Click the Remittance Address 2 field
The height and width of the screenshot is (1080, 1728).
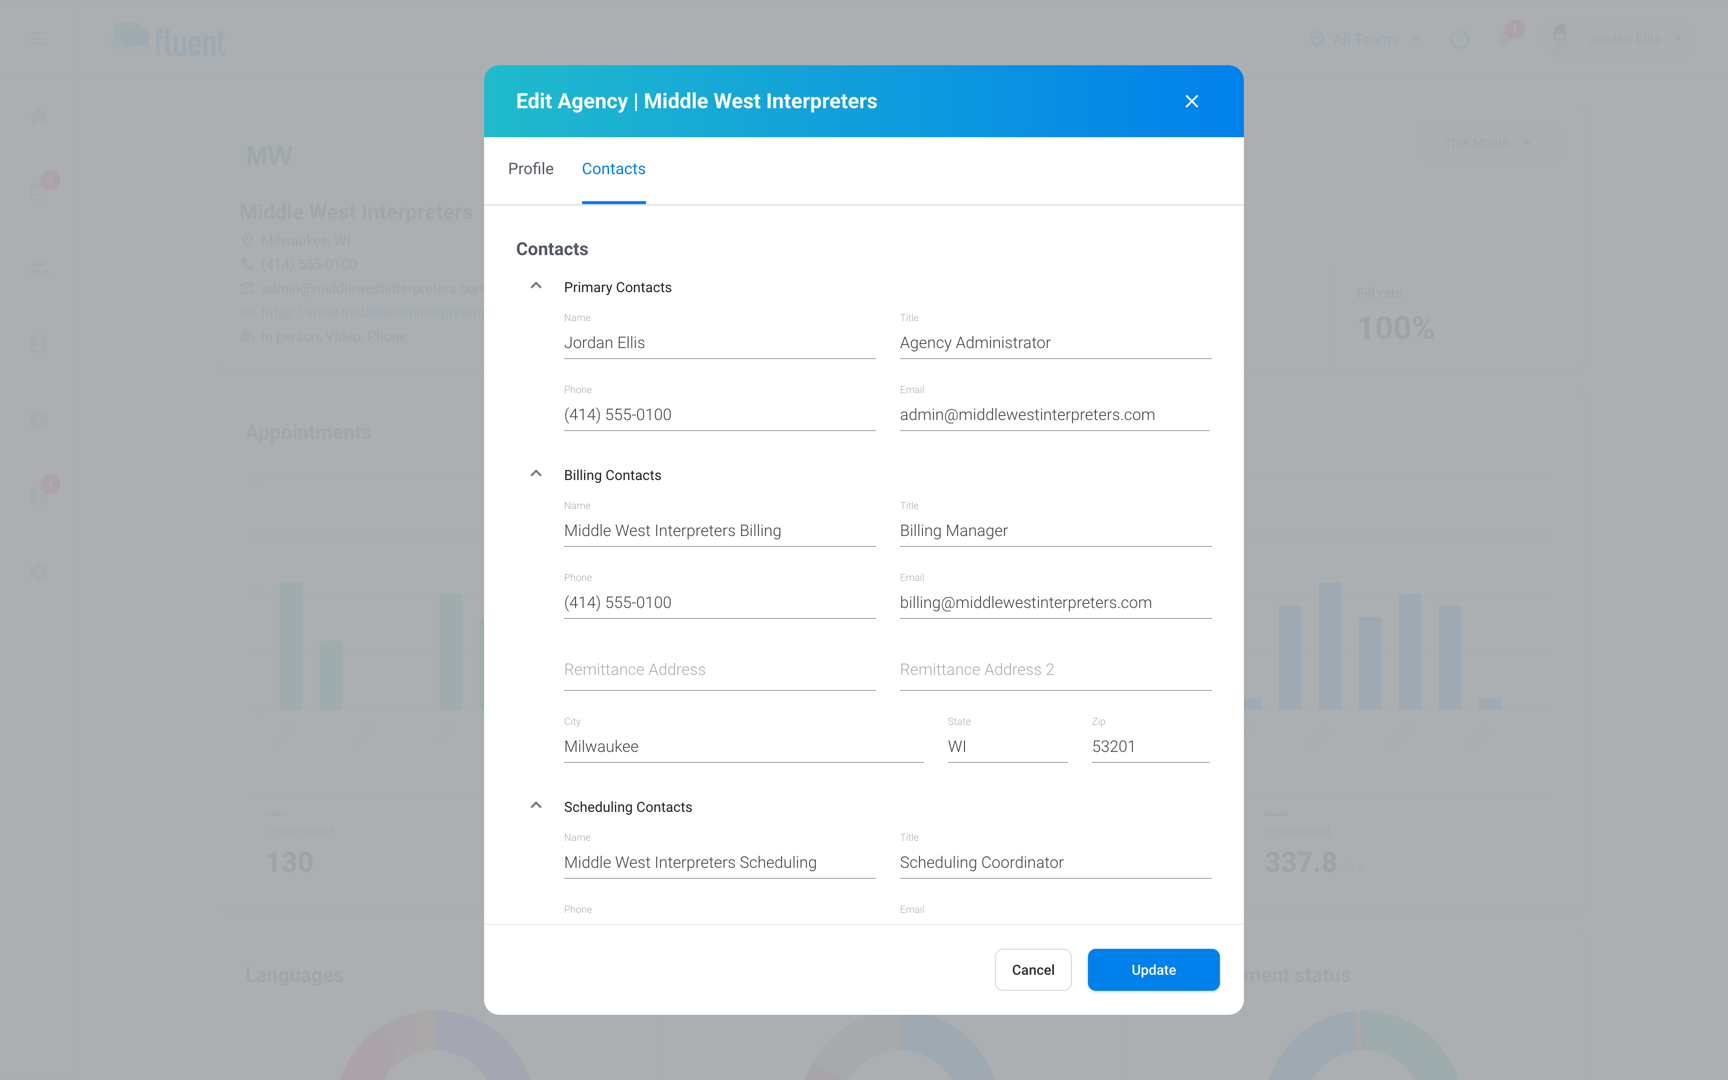coord(1055,670)
